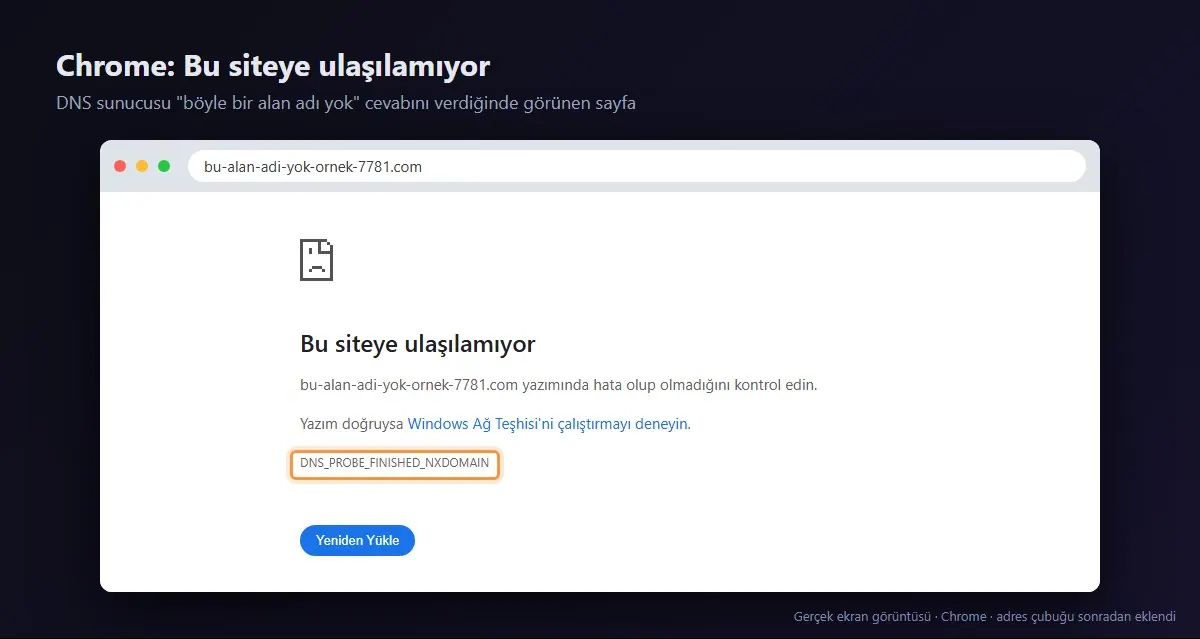Click the "Gerçek ekran görüntüsü" footer caption
Screen dimensions: 1200x639
(985, 617)
